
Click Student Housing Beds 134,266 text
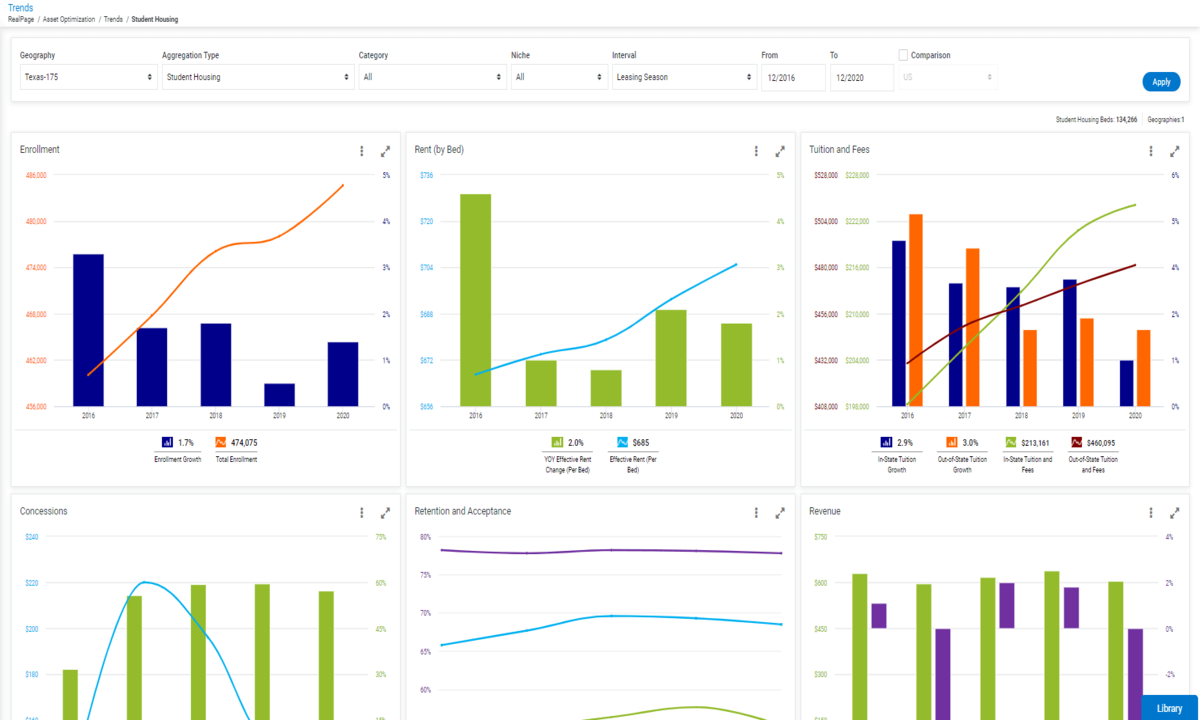1096,119
